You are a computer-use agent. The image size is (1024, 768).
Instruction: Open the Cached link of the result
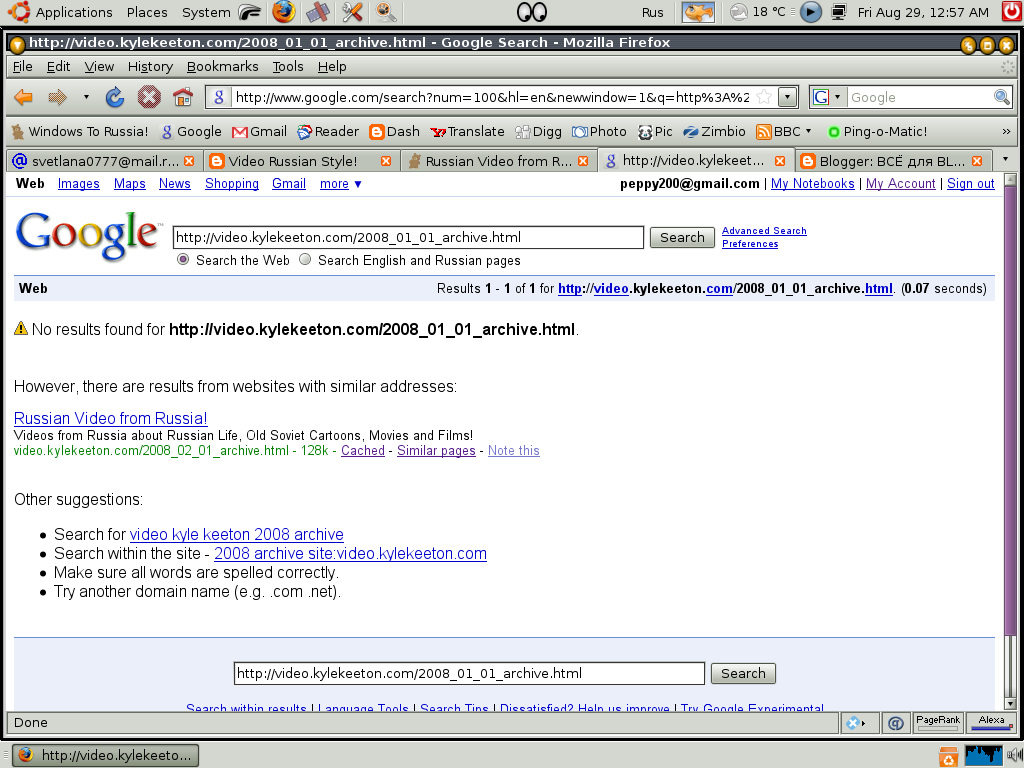click(362, 451)
